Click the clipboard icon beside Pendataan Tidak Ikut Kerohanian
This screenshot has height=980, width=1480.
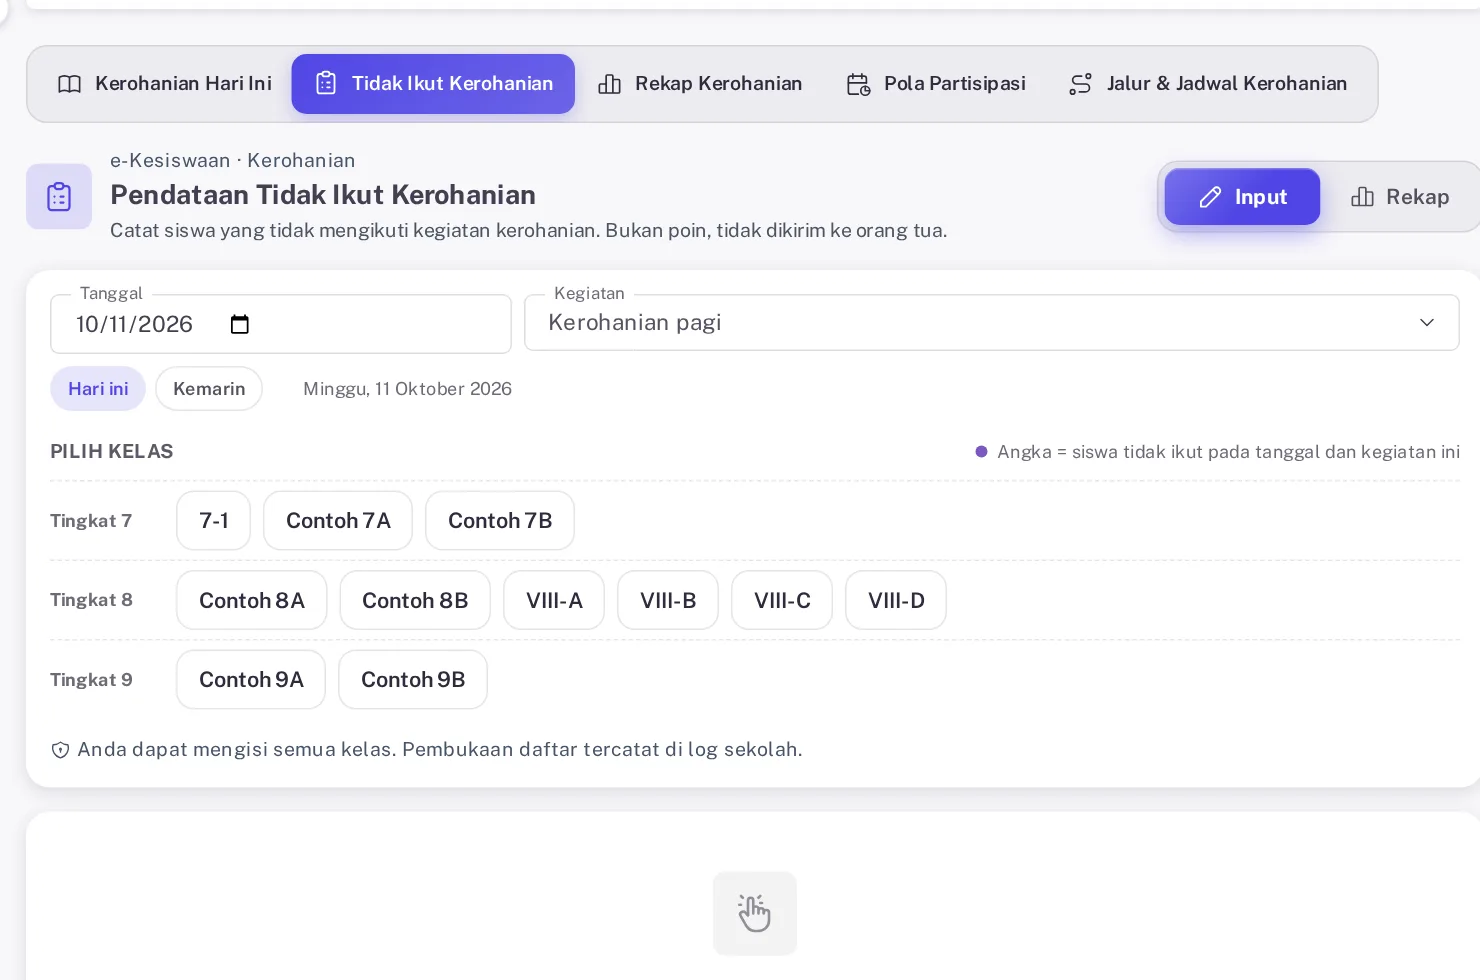pyautogui.click(x=59, y=196)
